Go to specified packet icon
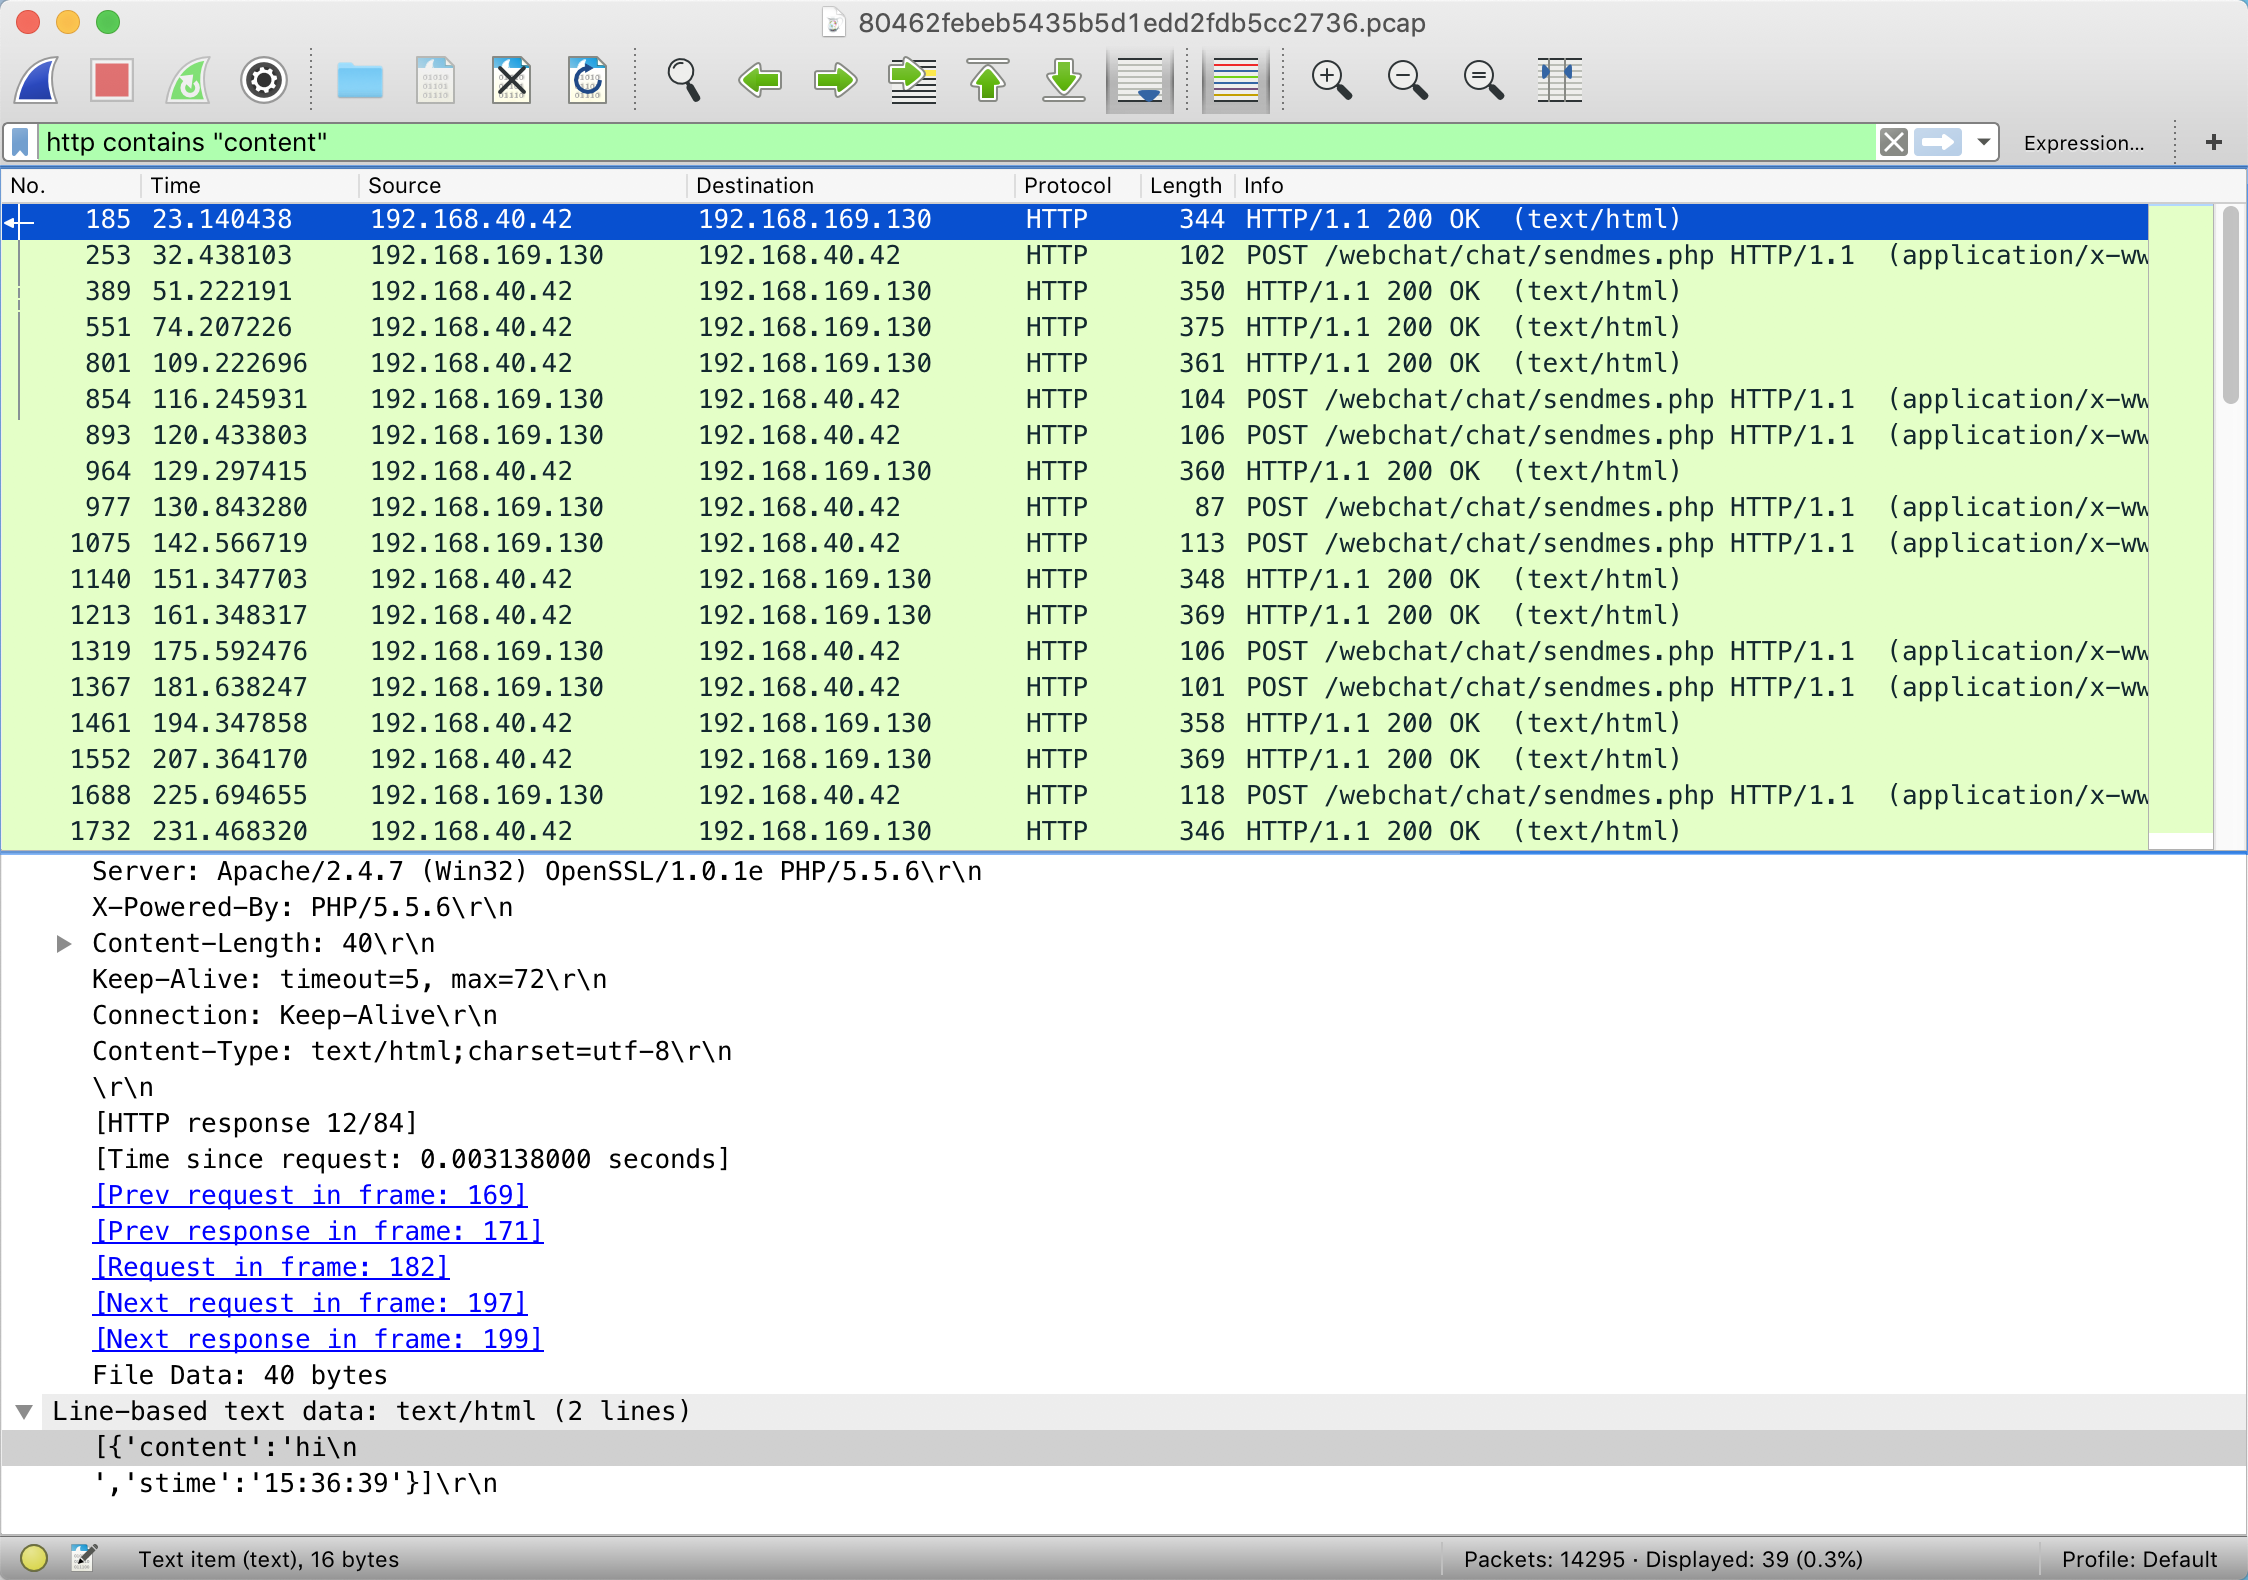2248x1580 pixels. pos(912,81)
